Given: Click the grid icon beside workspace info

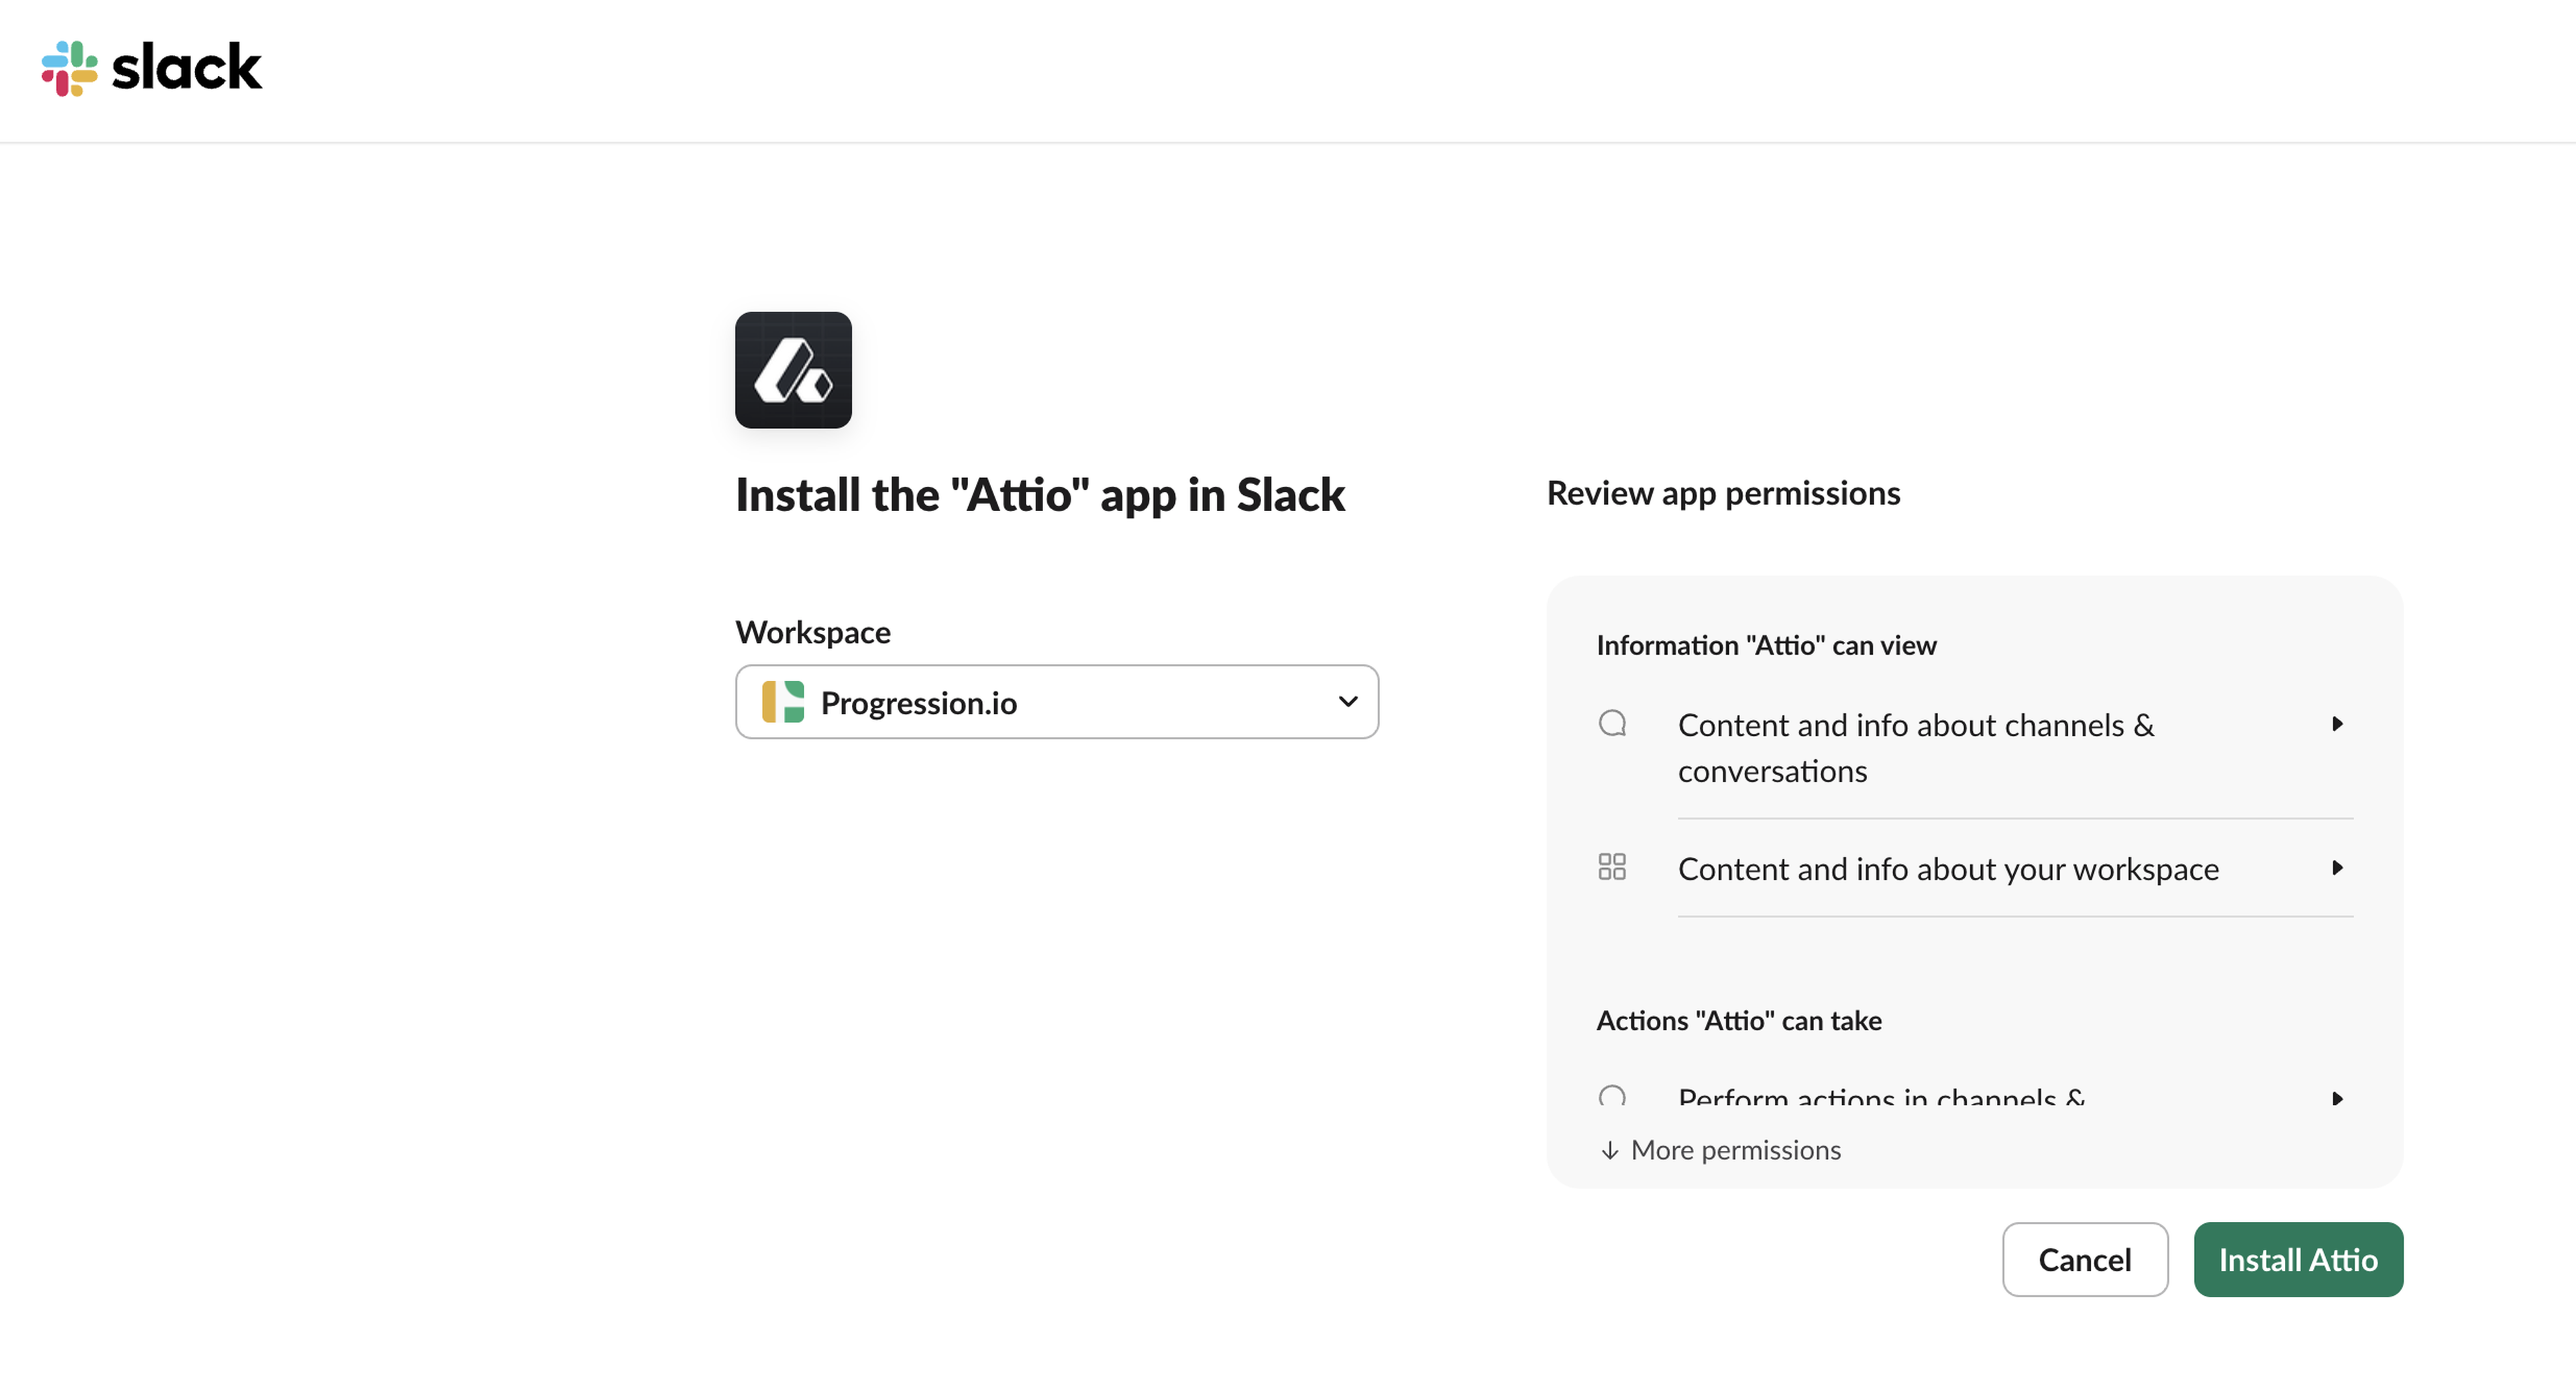Looking at the screenshot, I should pyautogui.click(x=1612, y=867).
